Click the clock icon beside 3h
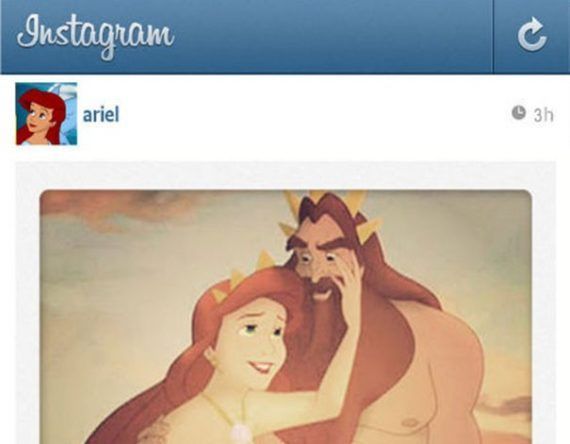 (x=519, y=112)
